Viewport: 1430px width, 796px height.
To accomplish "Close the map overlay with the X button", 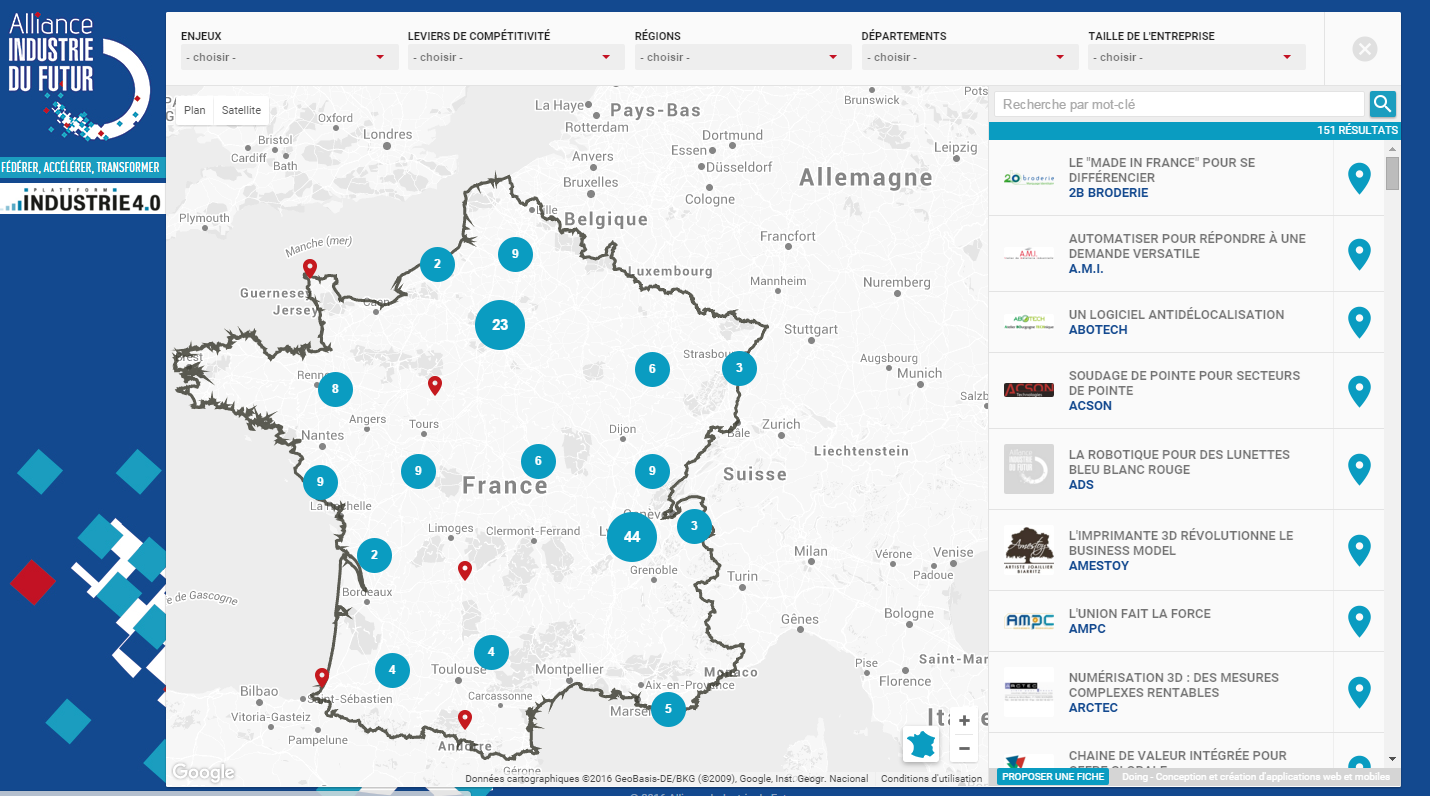I will 1365,49.
